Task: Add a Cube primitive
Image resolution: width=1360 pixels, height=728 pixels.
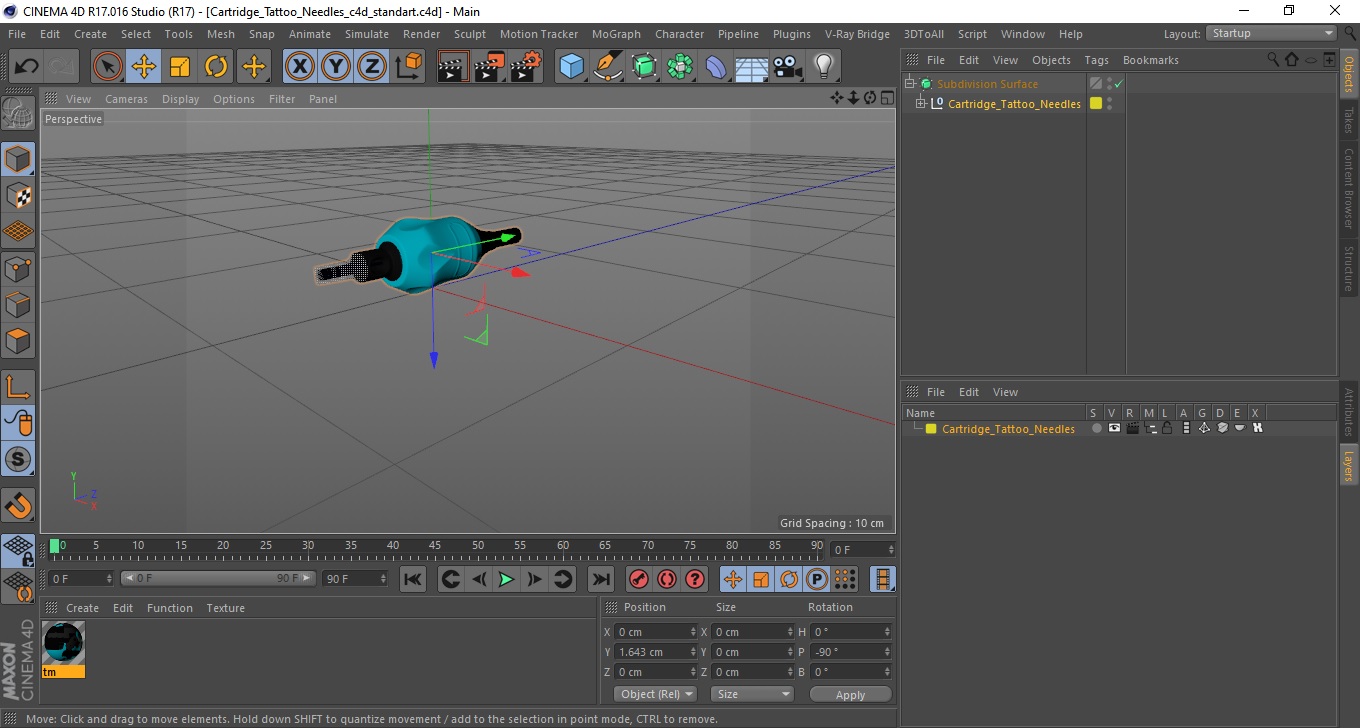Action: click(x=572, y=67)
